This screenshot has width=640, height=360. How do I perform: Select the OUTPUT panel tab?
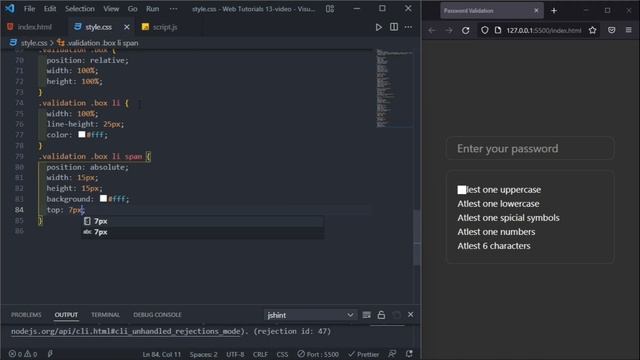pyautogui.click(x=66, y=315)
